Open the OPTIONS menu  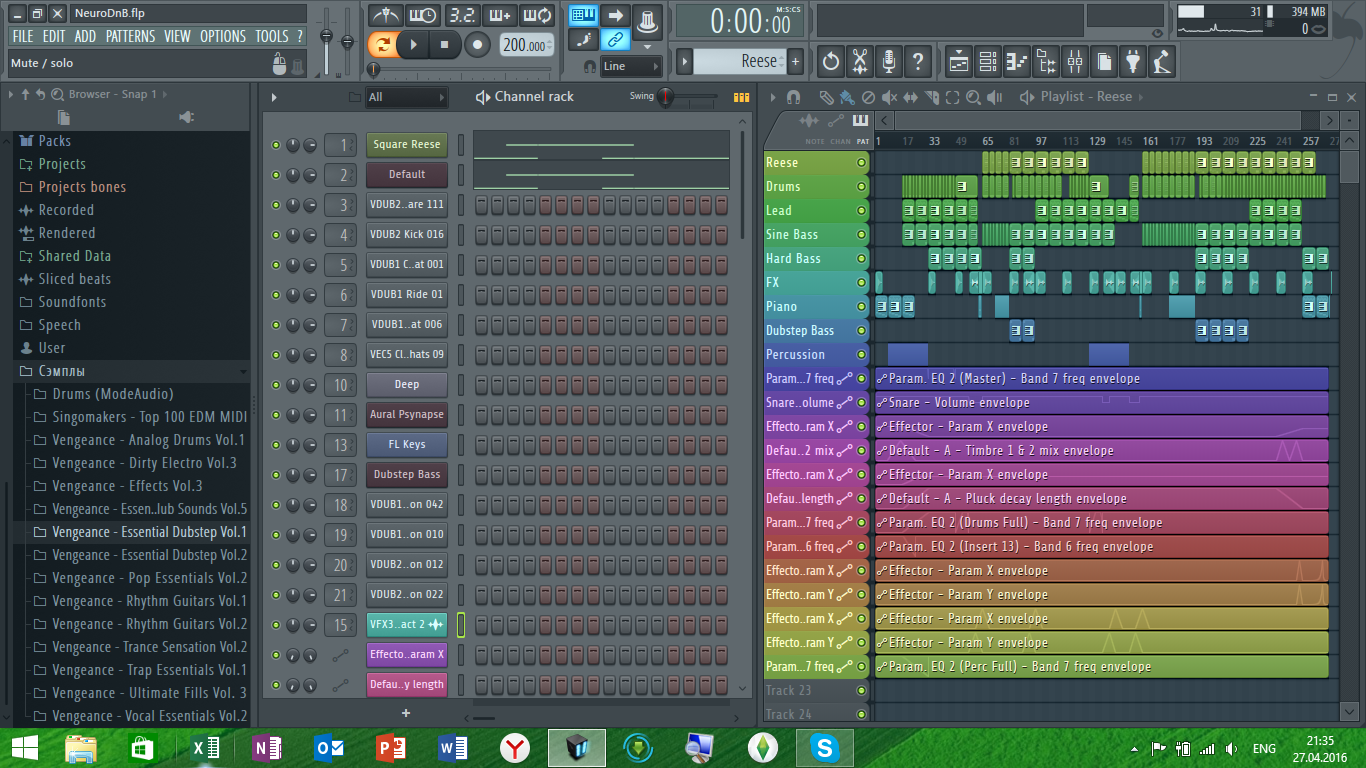point(223,36)
